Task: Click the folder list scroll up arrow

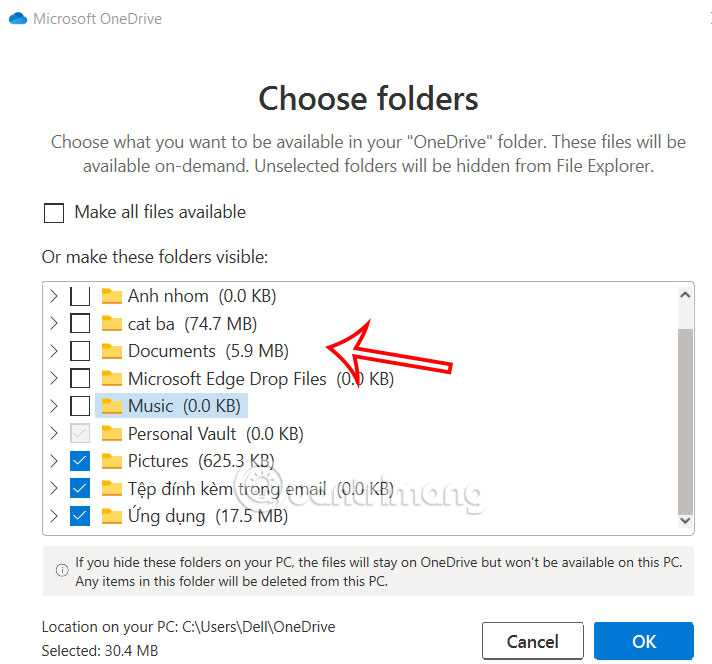Action: (685, 295)
